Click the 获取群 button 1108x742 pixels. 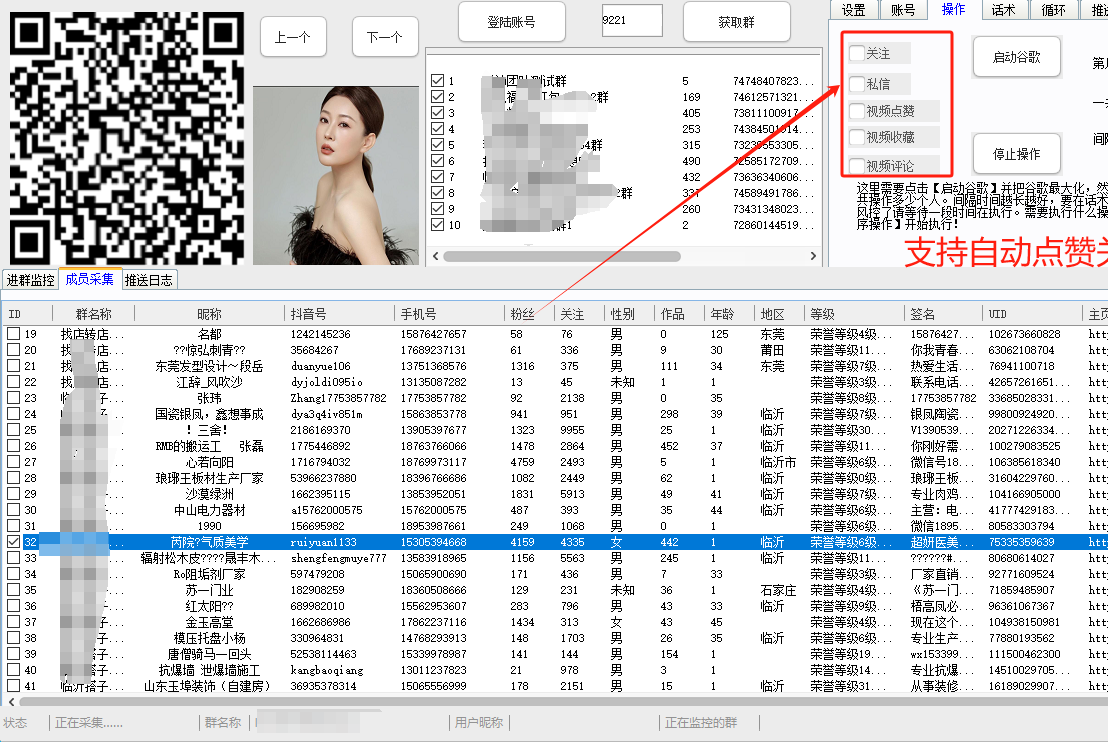[736, 22]
